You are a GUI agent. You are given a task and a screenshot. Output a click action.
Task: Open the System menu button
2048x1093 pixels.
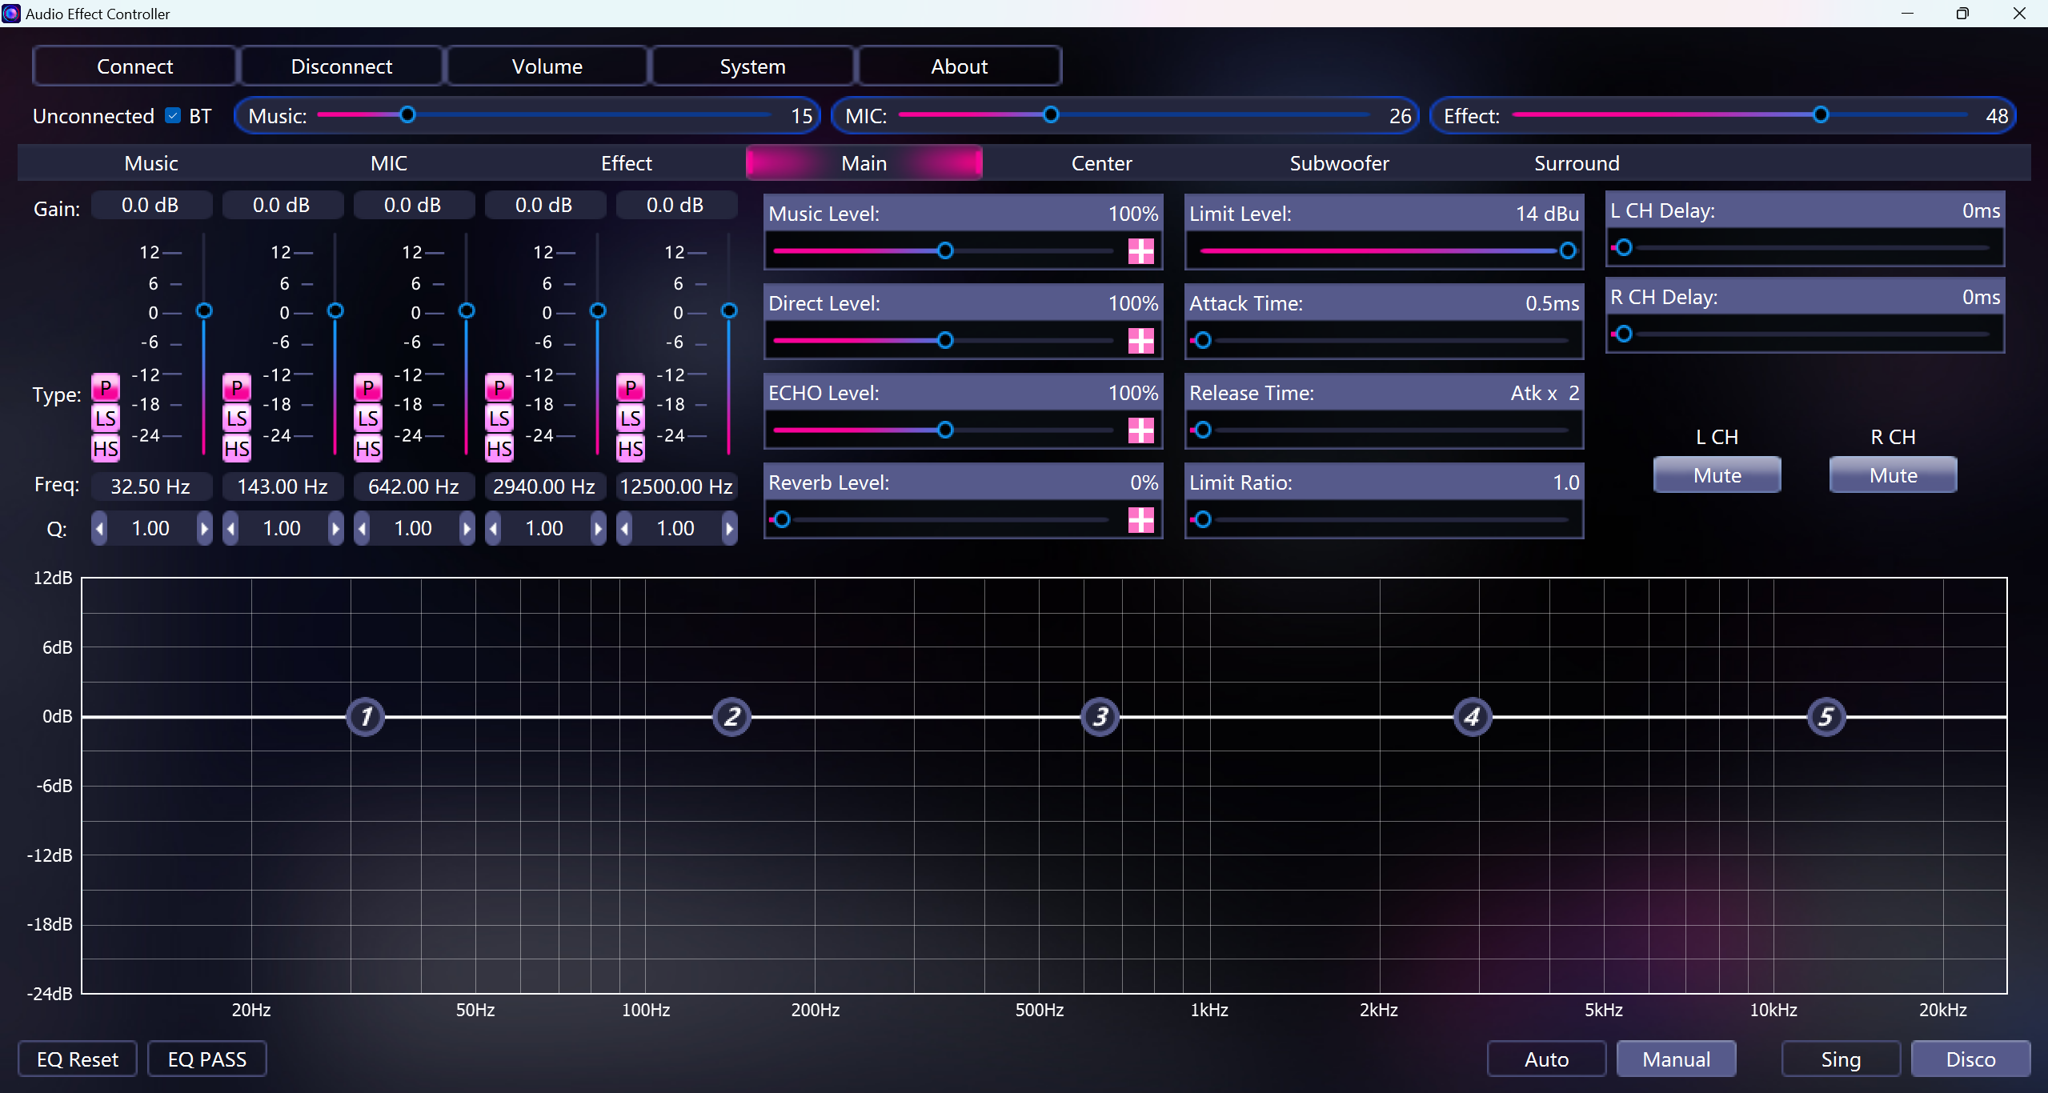tap(753, 66)
